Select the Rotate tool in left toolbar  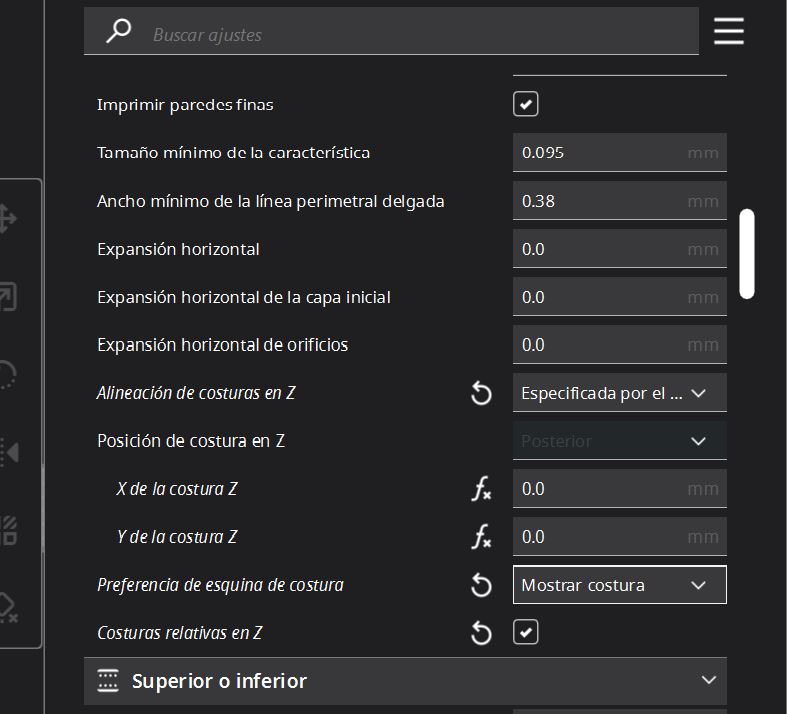[8, 374]
